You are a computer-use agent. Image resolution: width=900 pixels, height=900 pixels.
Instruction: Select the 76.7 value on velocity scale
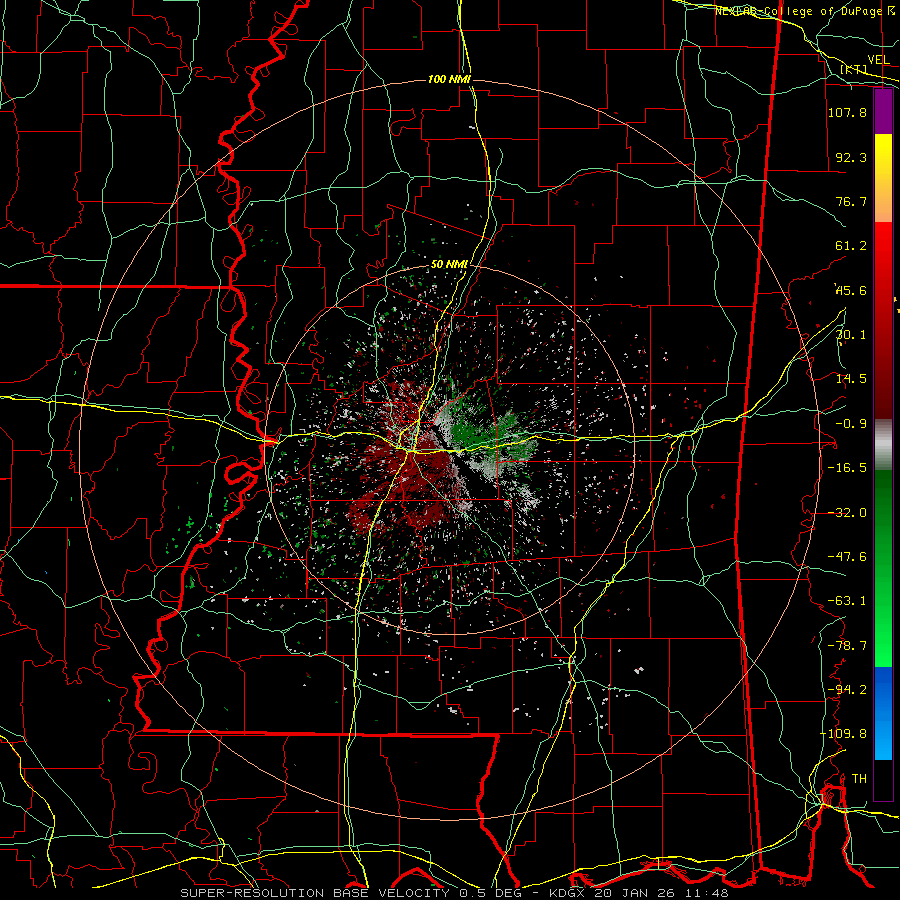click(x=851, y=201)
